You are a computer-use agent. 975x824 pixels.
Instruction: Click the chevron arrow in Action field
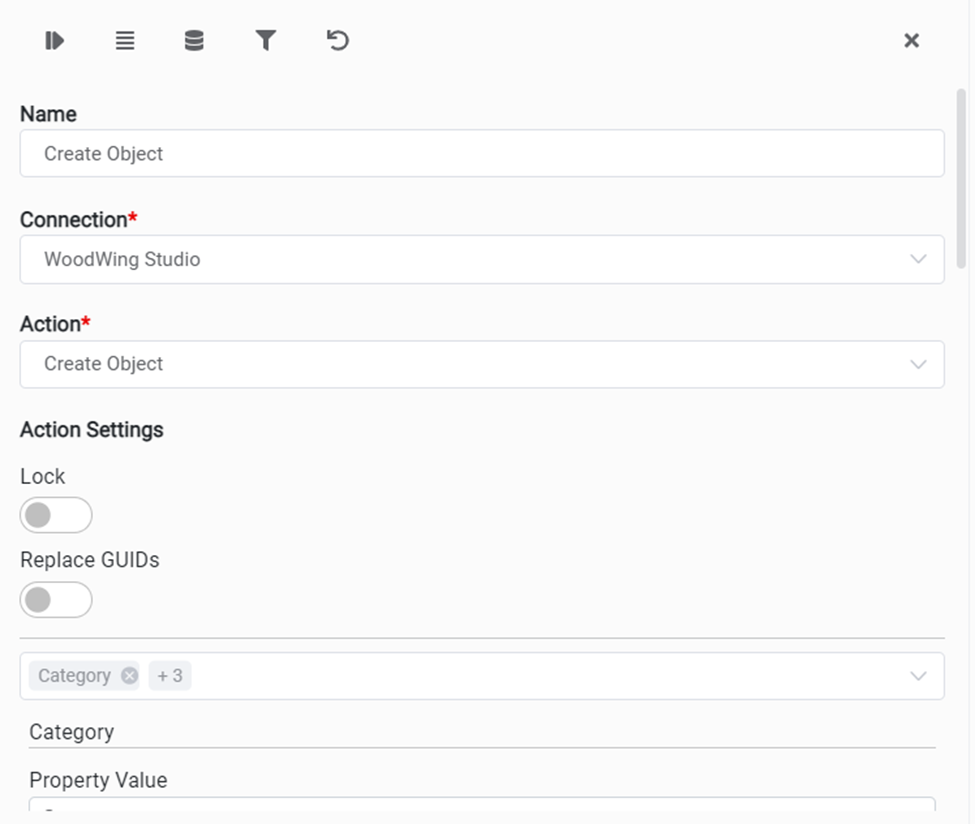pyautogui.click(x=918, y=365)
